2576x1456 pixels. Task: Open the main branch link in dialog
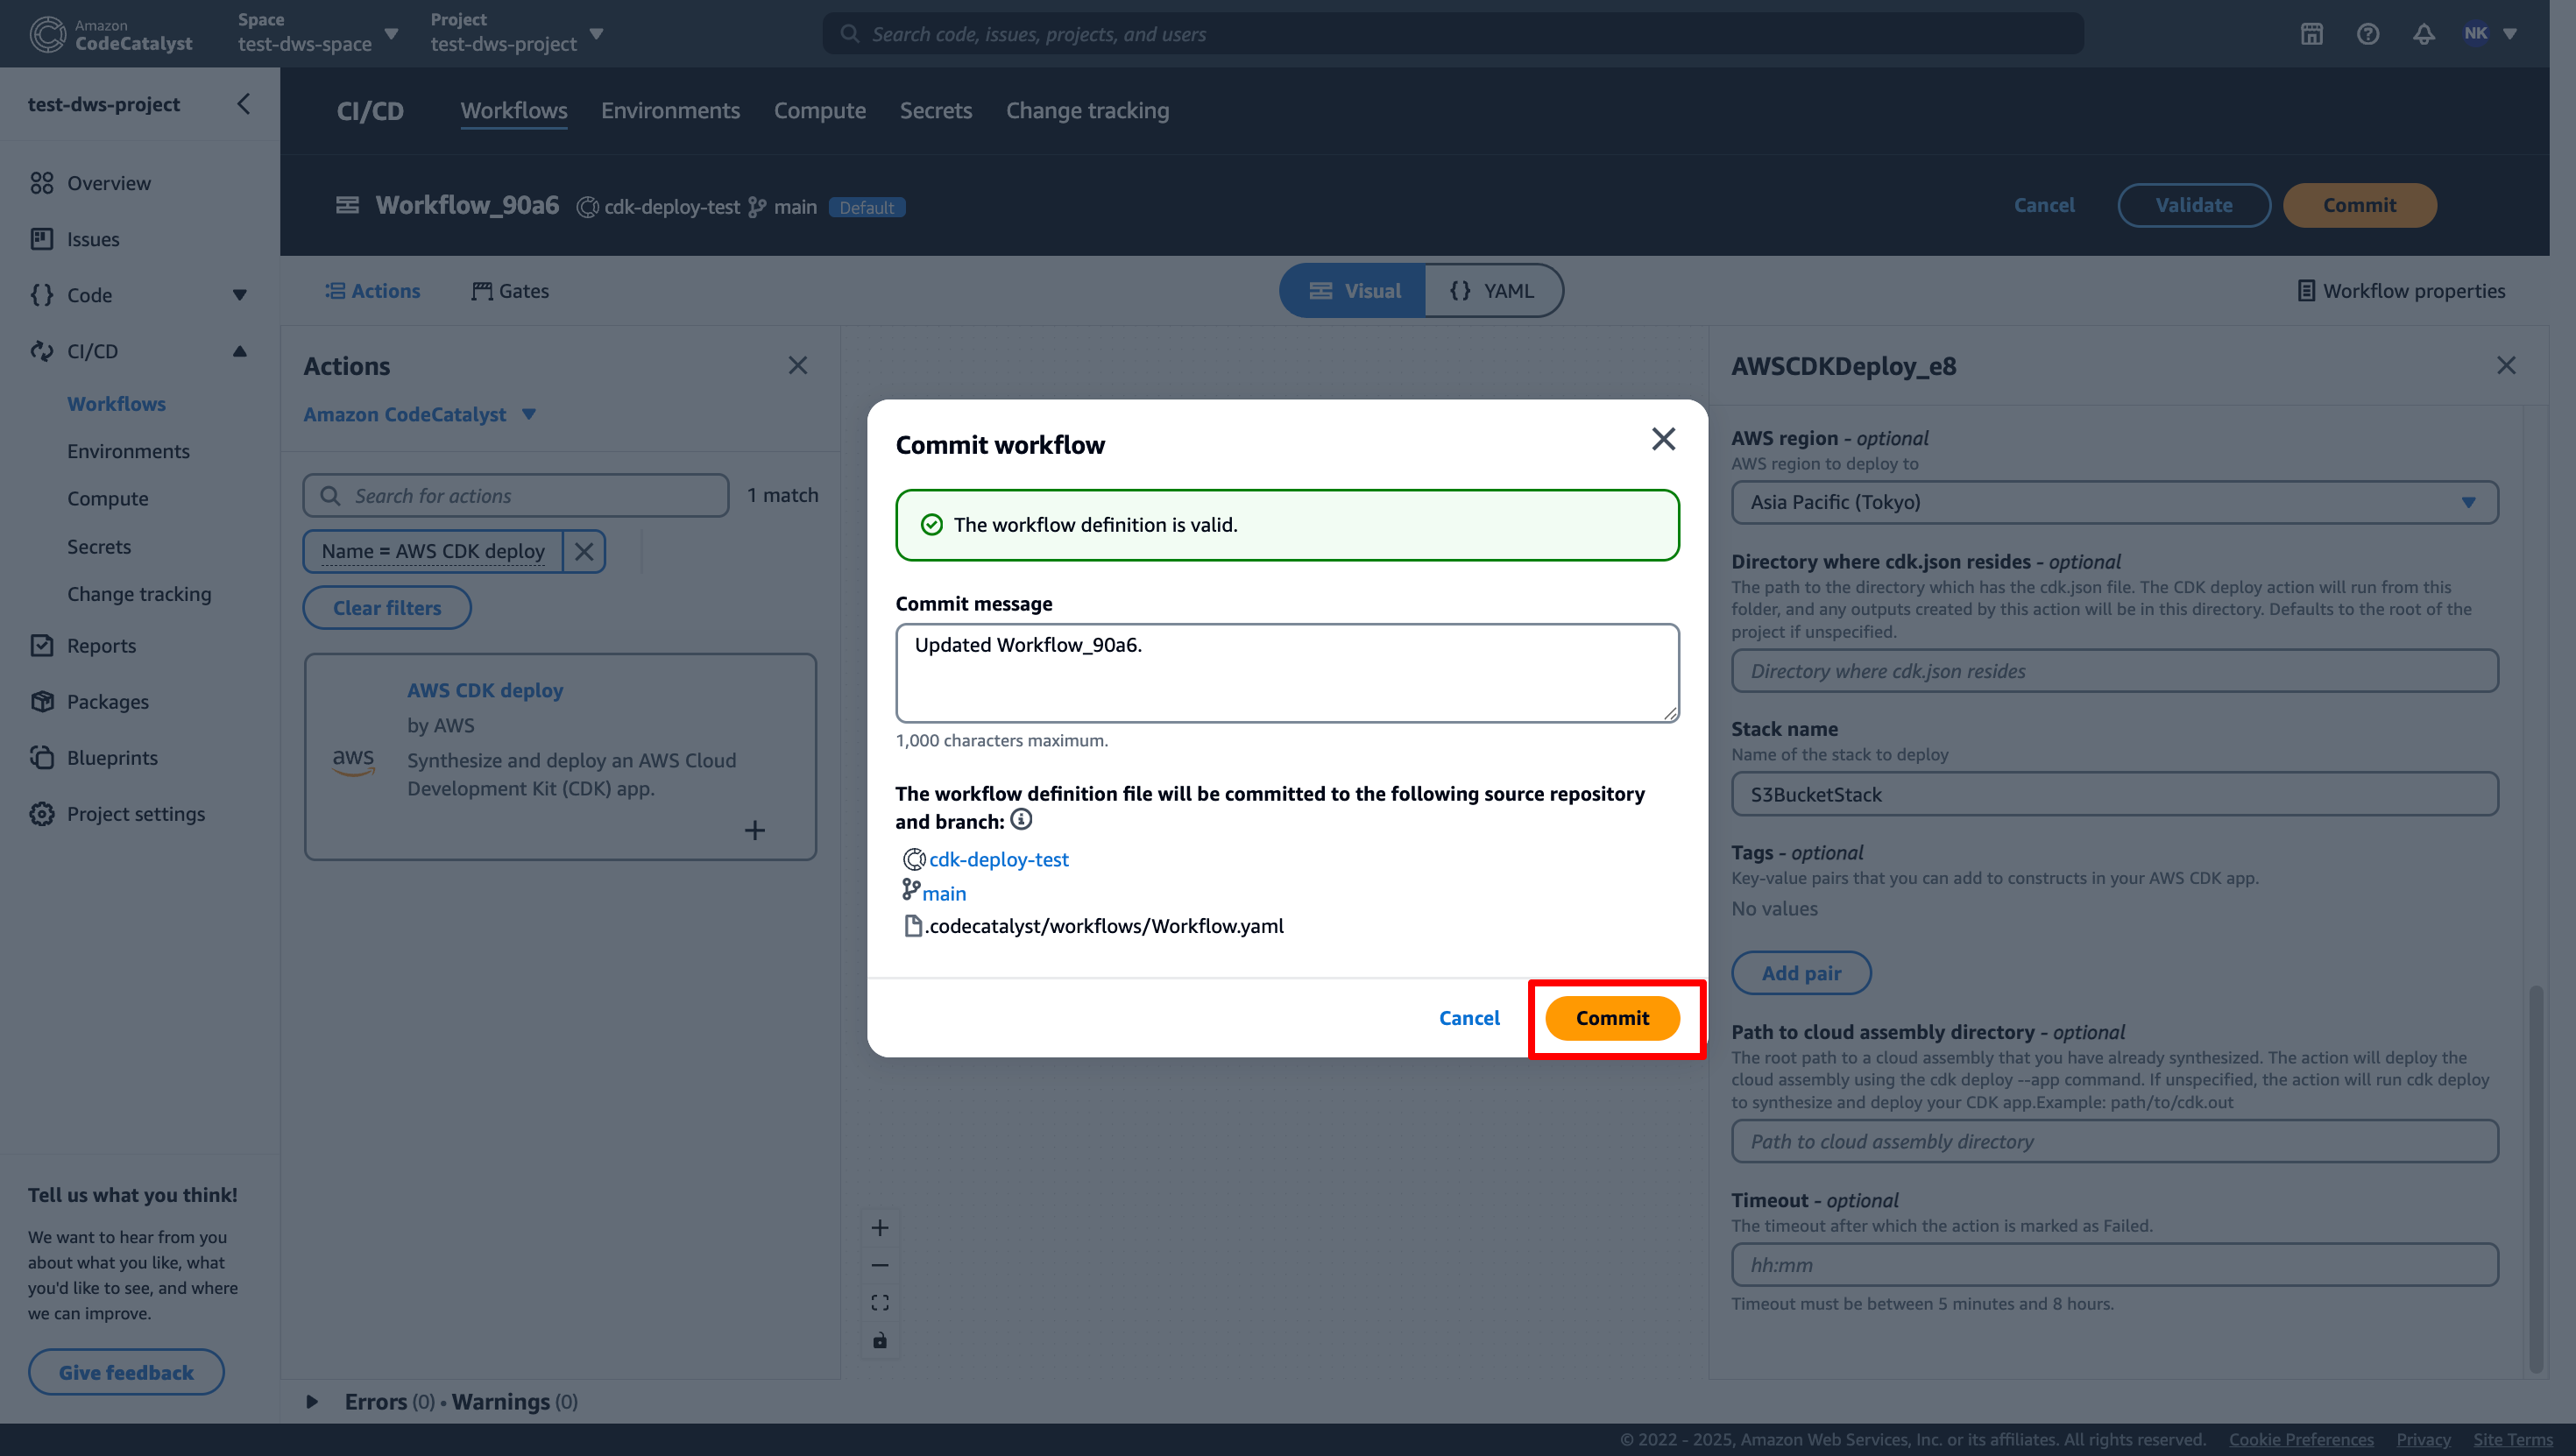944,893
